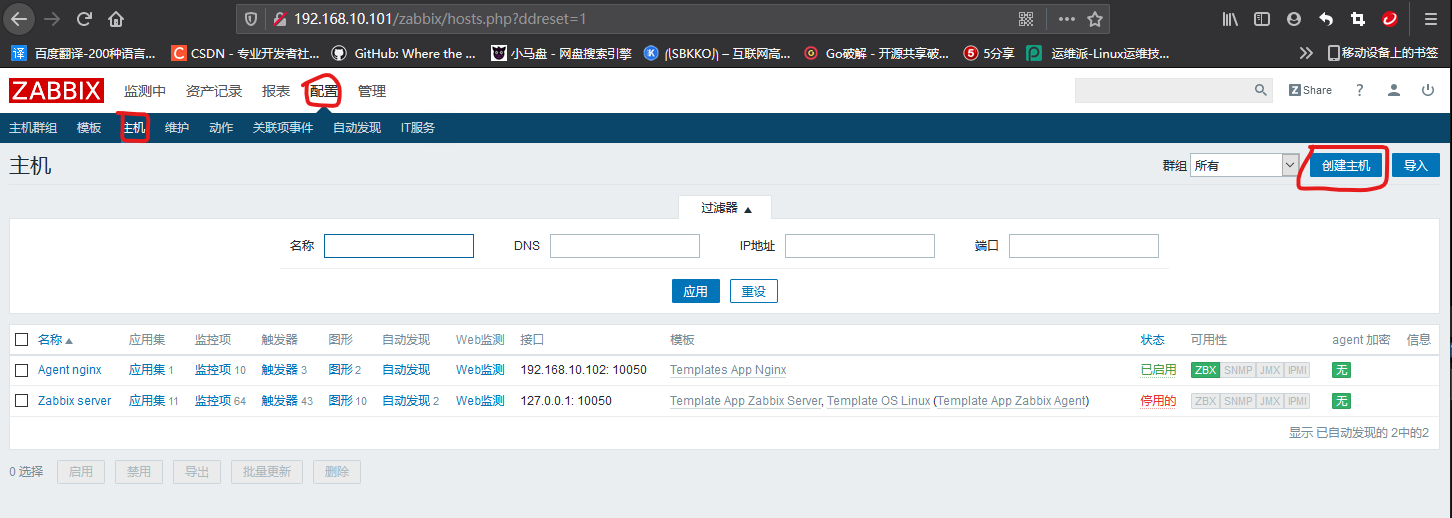Switch to the 主机群组 submenu
The width and height of the screenshot is (1452, 518).
coord(33,128)
